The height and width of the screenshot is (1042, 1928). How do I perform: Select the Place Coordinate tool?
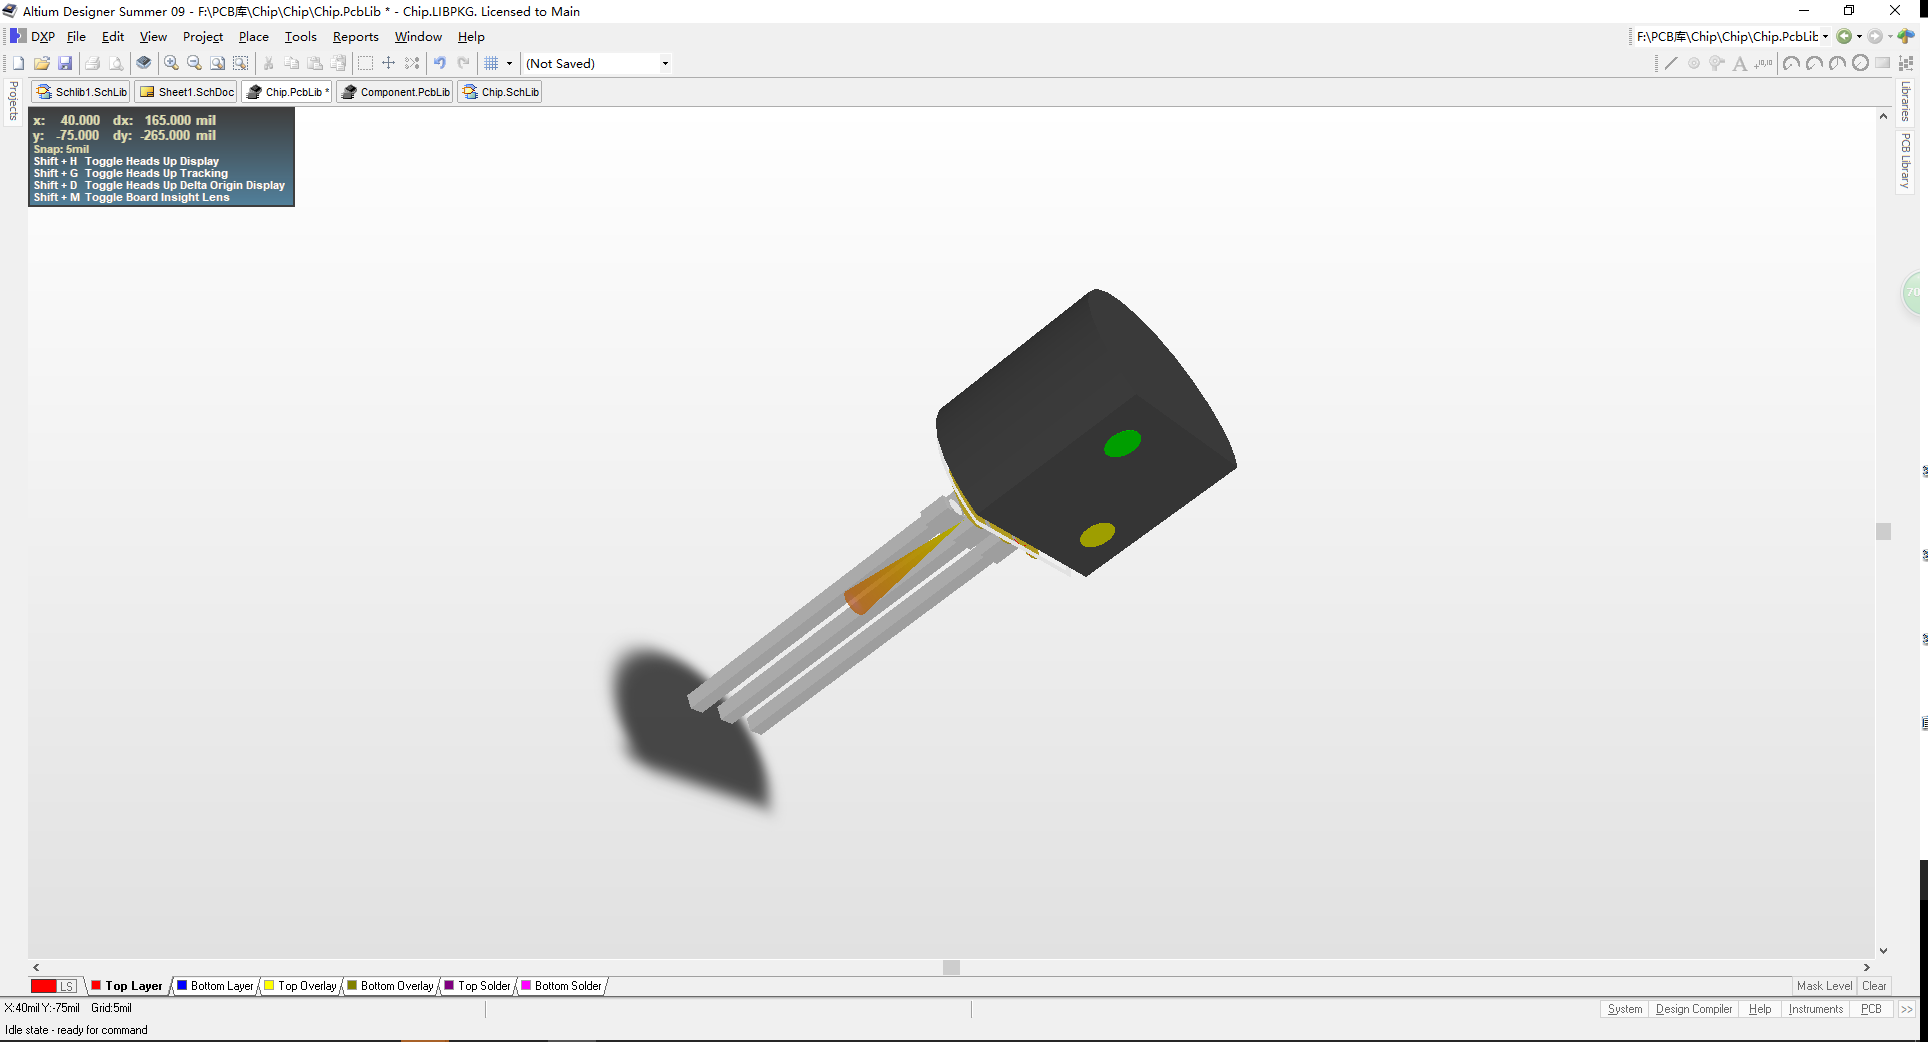tap(1763, 63)
